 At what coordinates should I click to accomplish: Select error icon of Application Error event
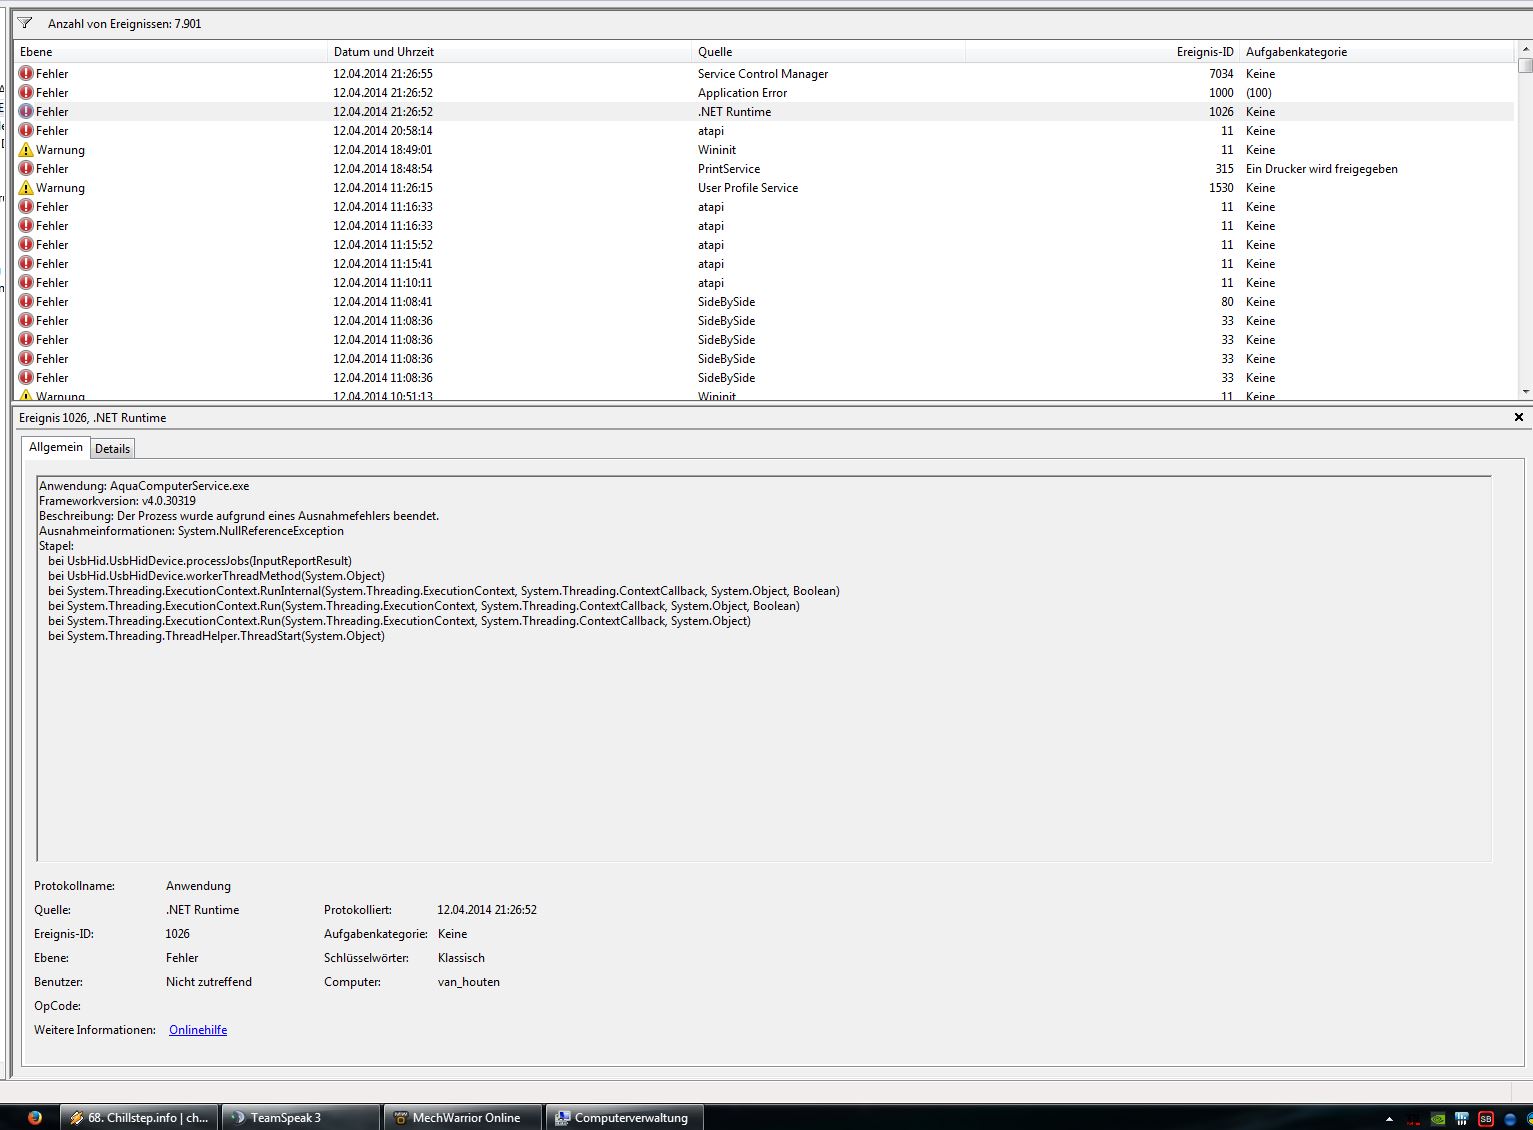click(x=26, y=93)
